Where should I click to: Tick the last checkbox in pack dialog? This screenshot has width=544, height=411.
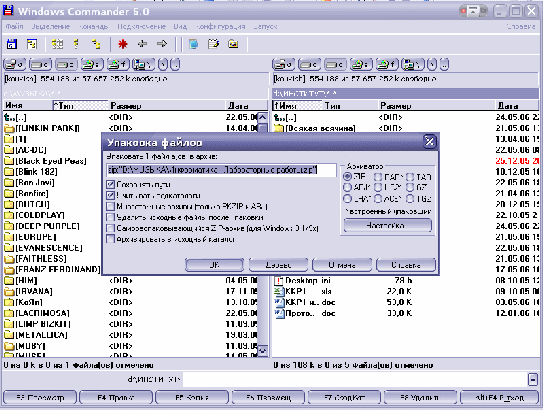tap(110, 239)
